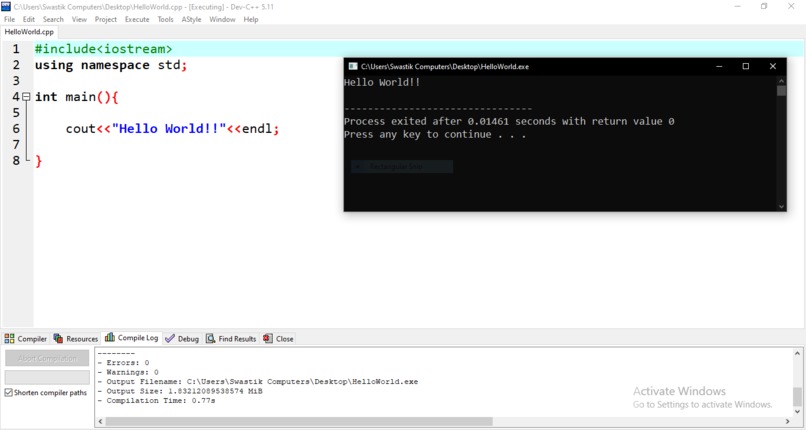806x430 pixels.
Task: Open the Execute menu
Action: click(137, 20)
